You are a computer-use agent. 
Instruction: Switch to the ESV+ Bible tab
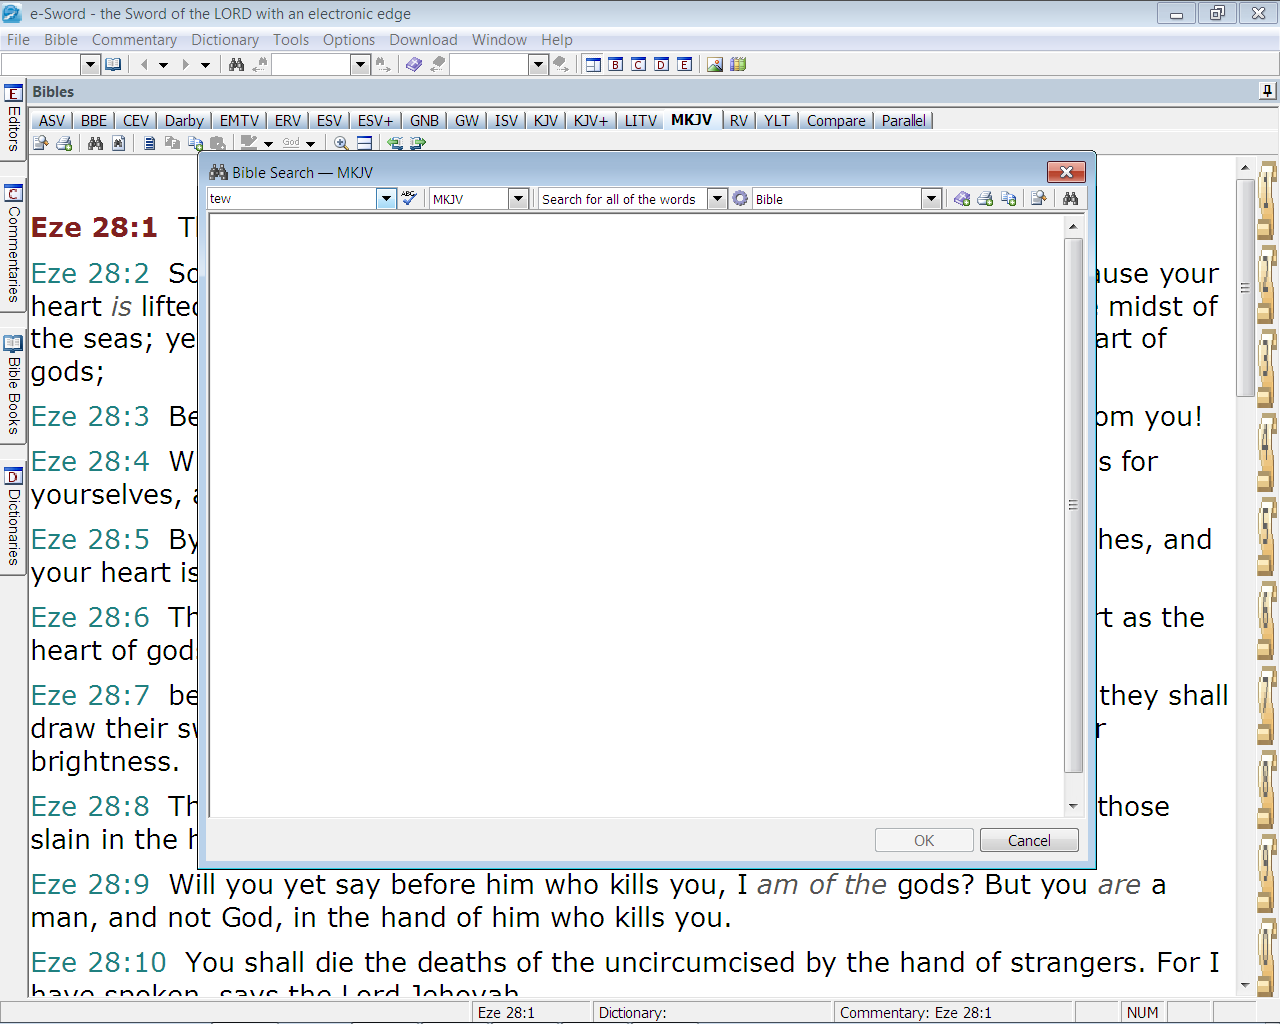coord(376,120)
